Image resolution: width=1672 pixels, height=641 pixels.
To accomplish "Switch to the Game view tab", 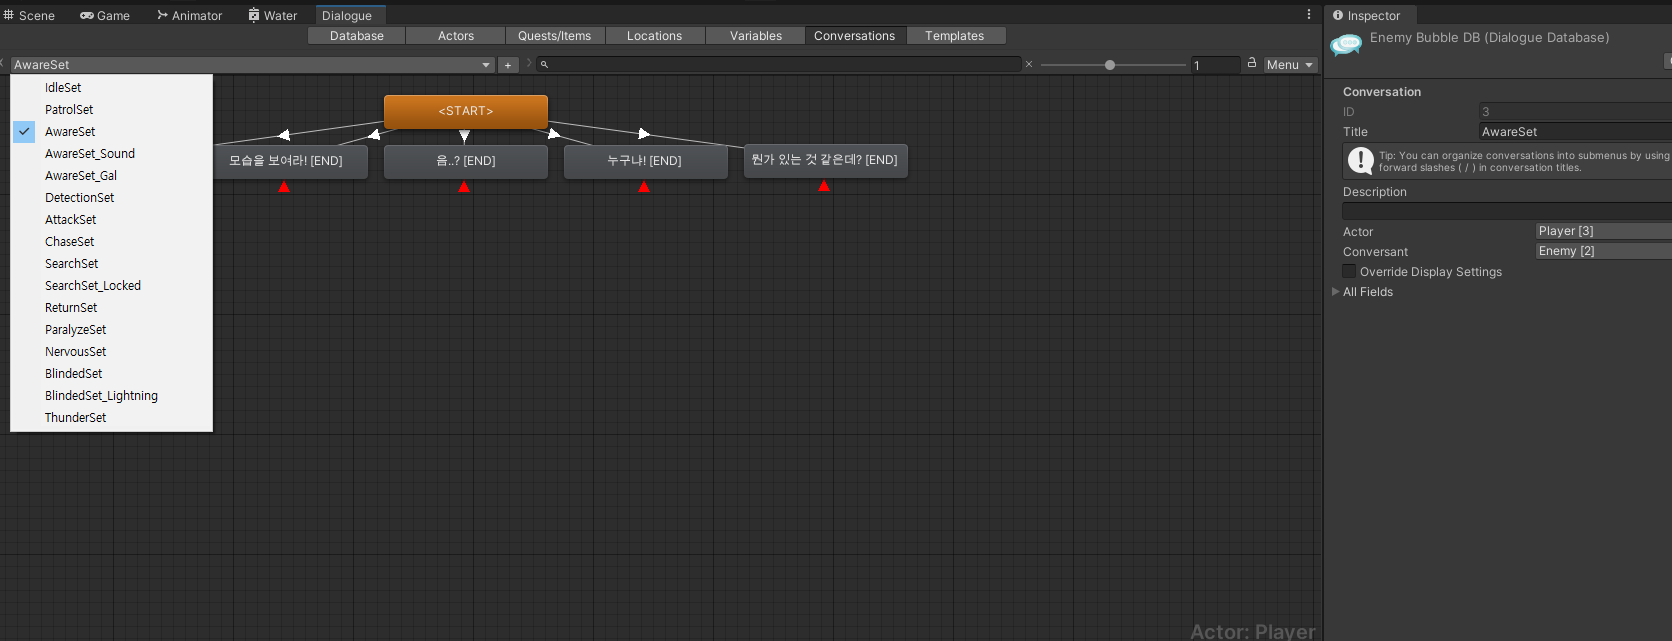I will [105, 15].
